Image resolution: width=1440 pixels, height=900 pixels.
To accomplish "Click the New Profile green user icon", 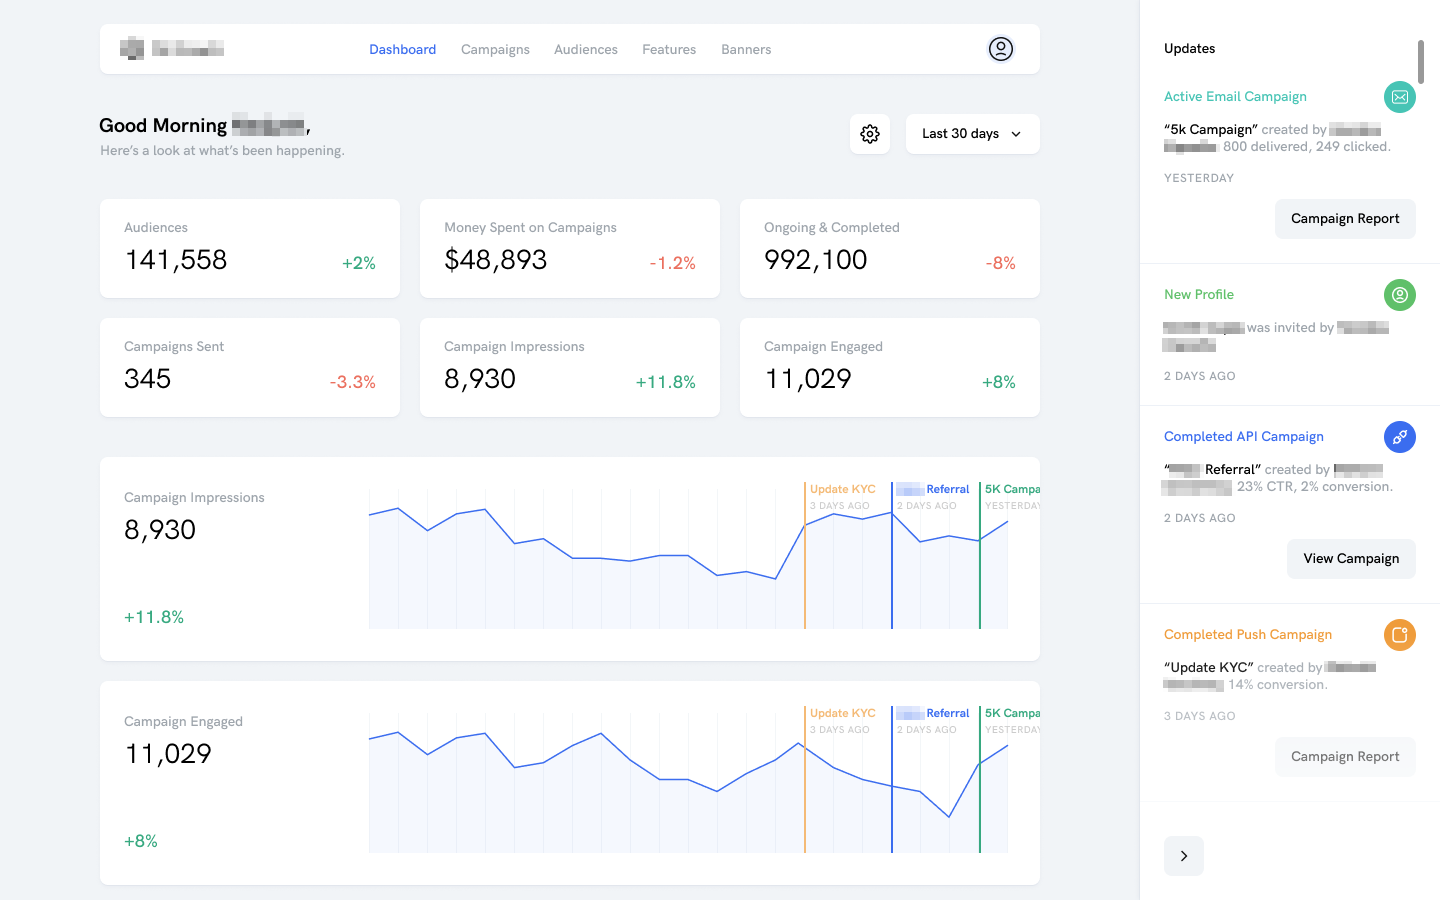I will tap(1399, 295).
